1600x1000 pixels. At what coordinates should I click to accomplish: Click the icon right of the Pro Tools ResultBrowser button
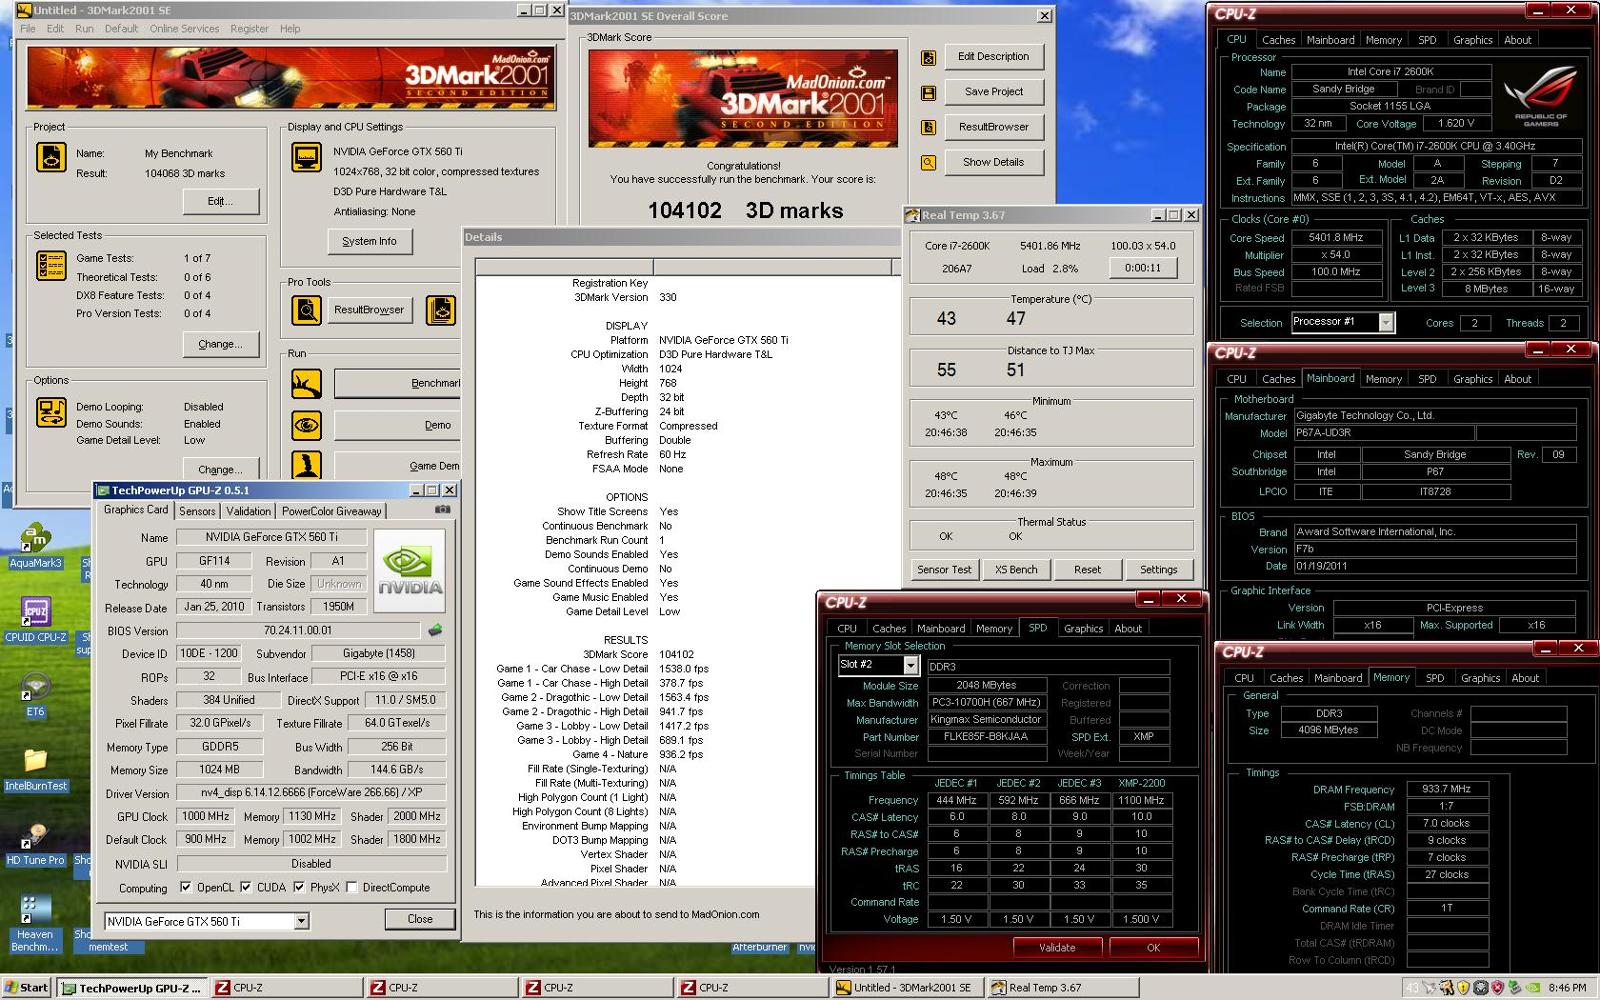[x=441, y=310]
